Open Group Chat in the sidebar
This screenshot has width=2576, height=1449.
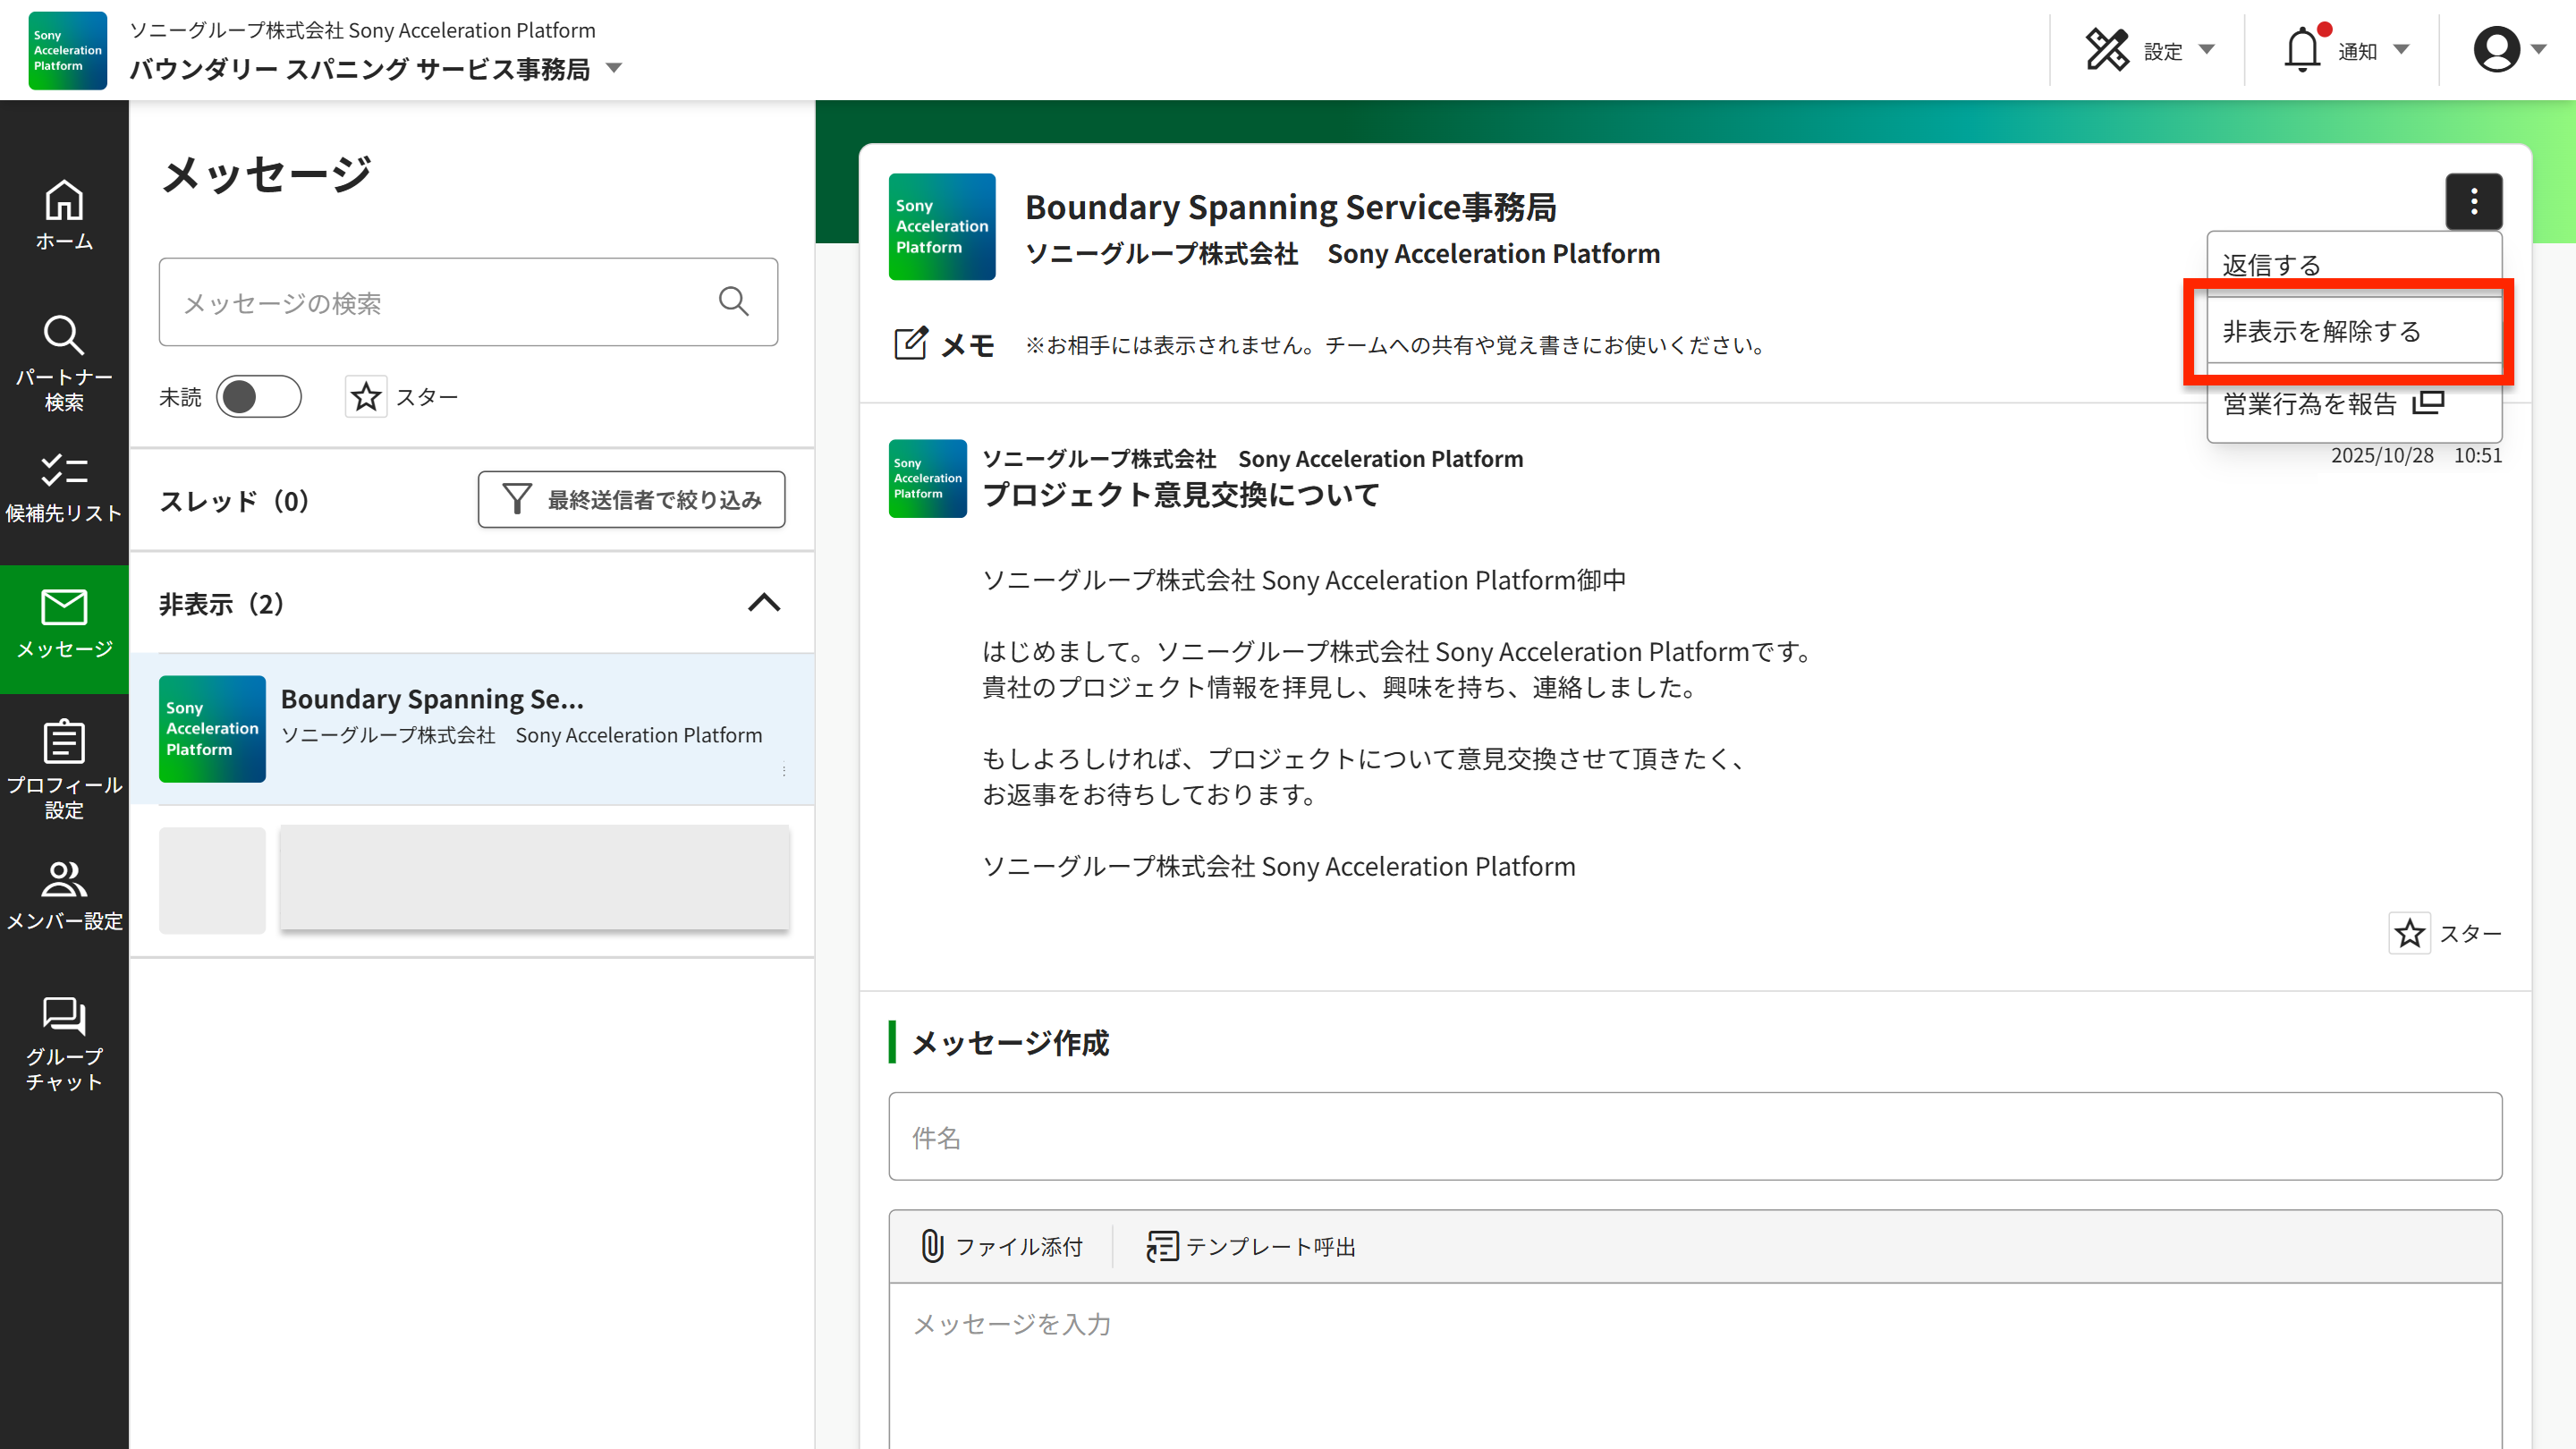tap(64, 1043)
